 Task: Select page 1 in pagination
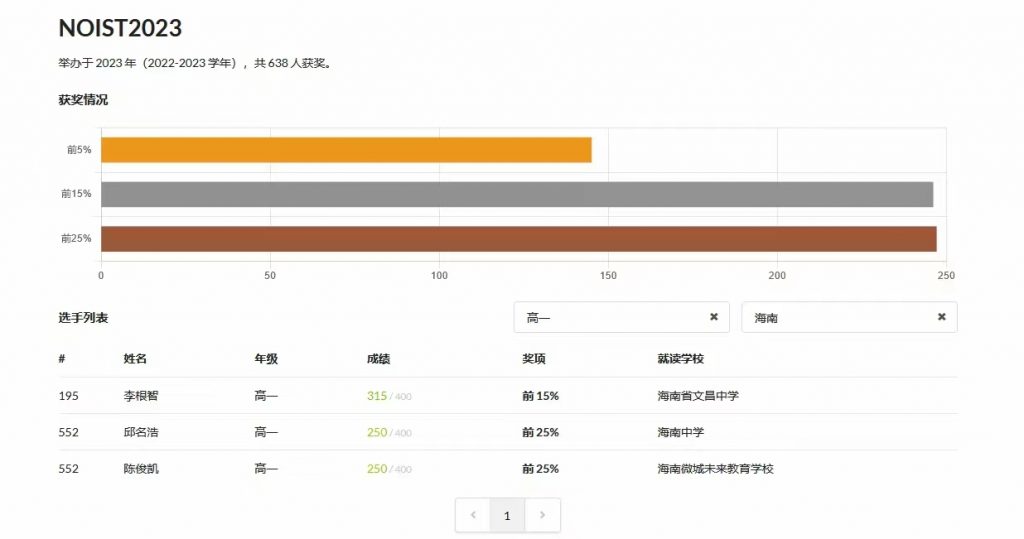(x=507, y=515)
